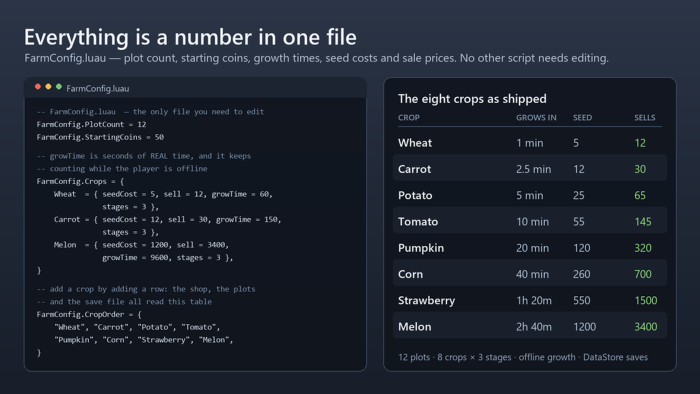
Task: Click the subtitle beginning 'FarmConfig.luau — plot count'
Action: [316, 58]
